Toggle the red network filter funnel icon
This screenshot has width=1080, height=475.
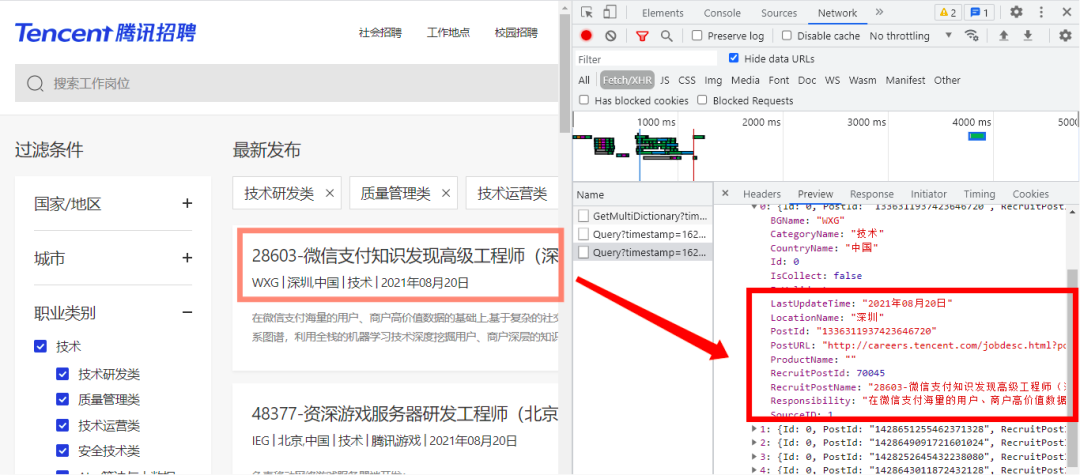[642, 36]
